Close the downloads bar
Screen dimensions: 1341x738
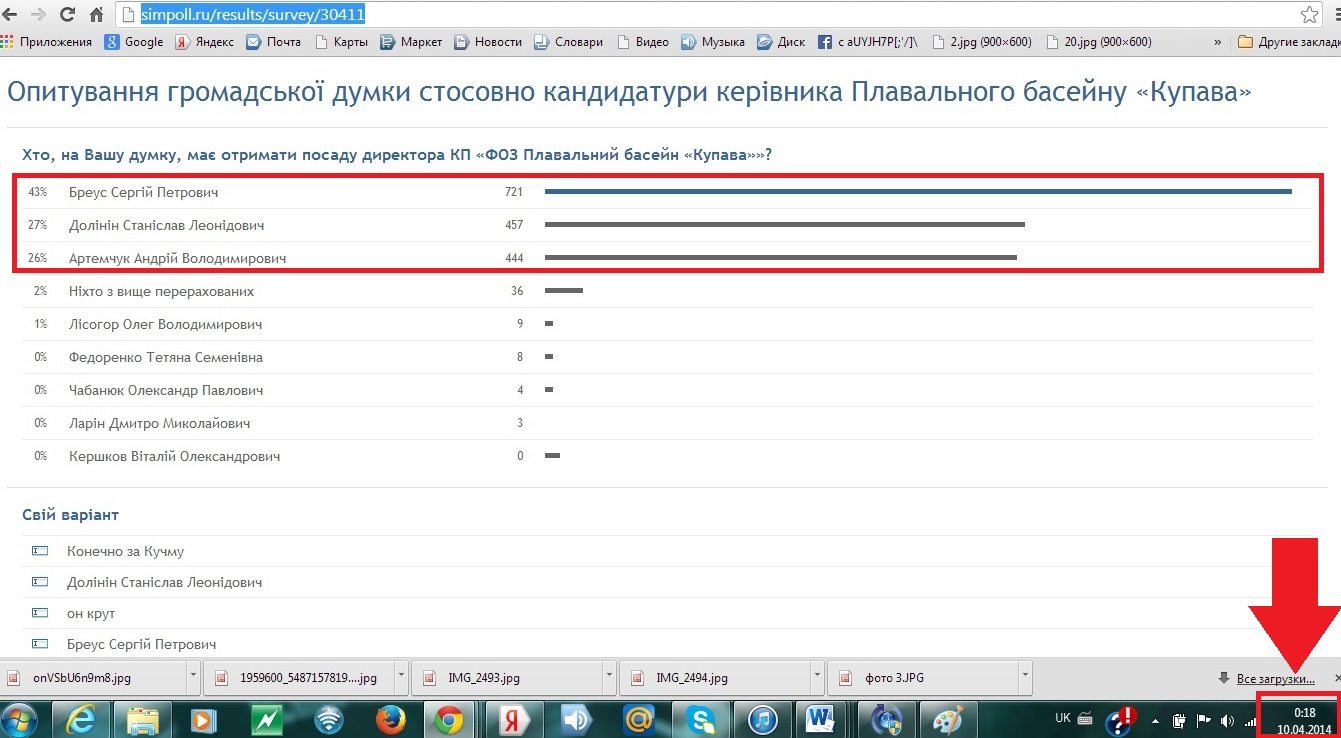pyautogui.click(x=1337, y=678)
